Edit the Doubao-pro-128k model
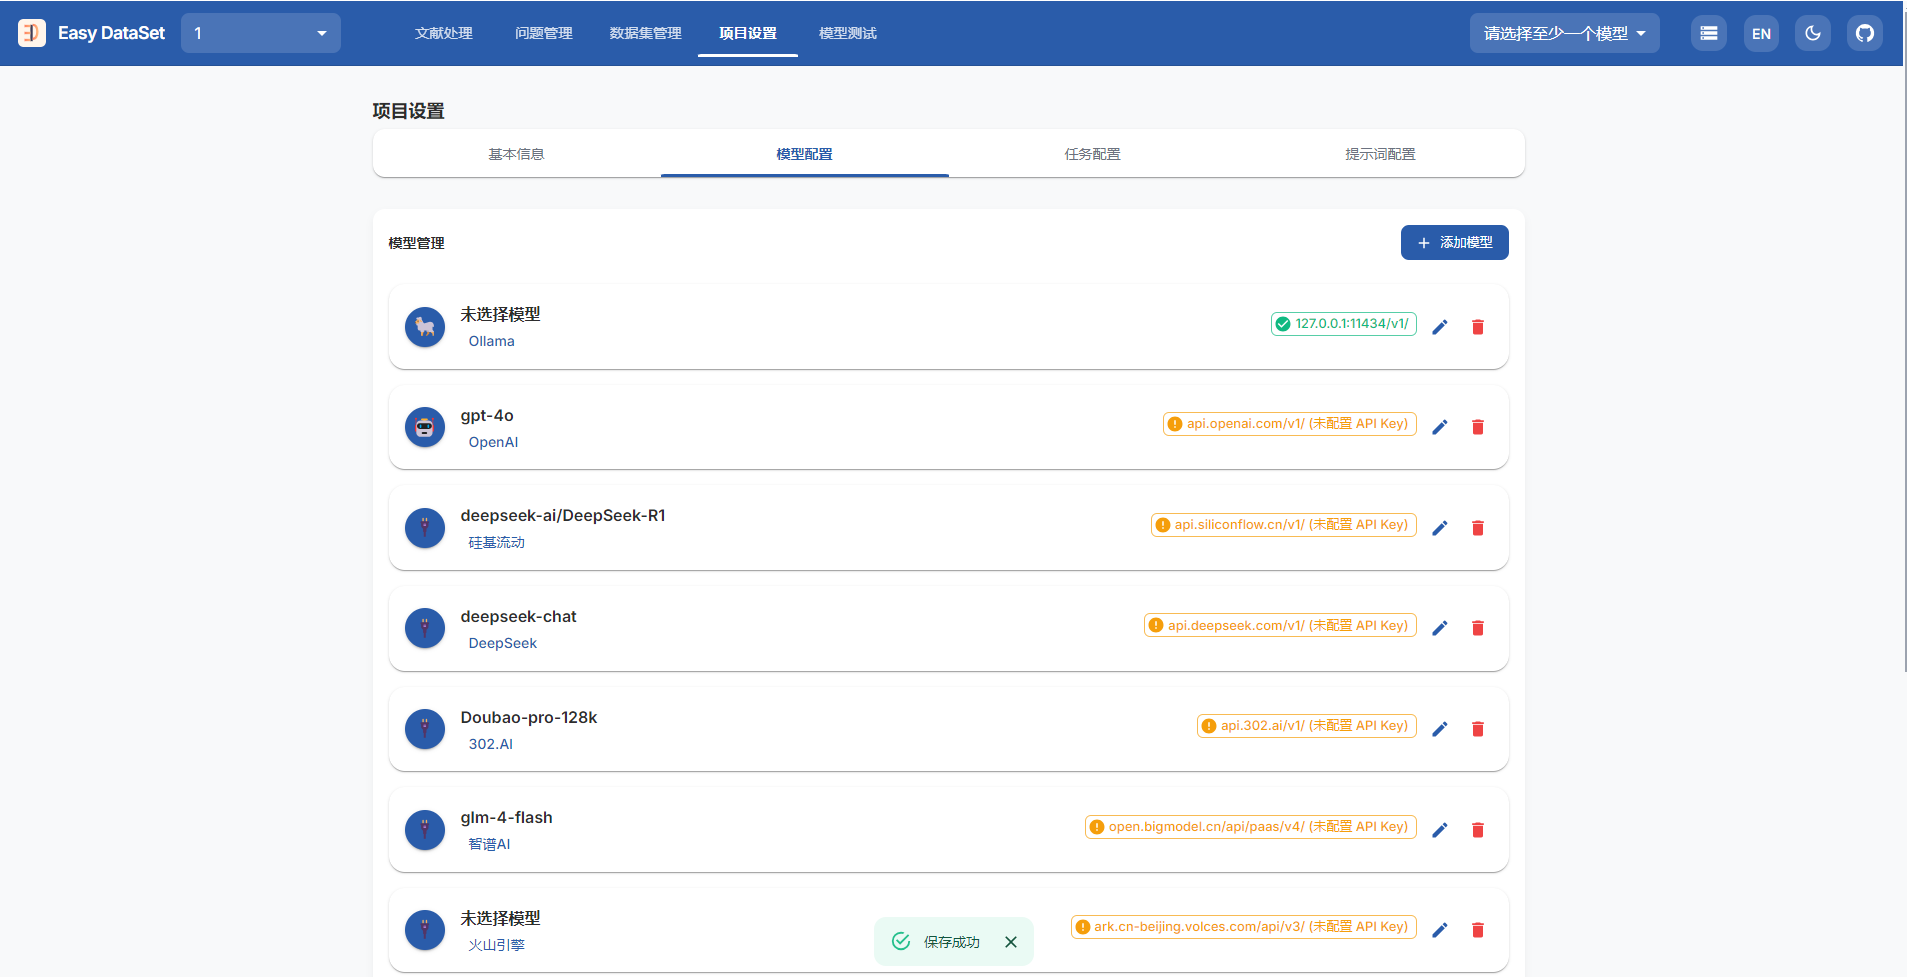Viewport: 1907px width, 977px height. point(1440,729)
